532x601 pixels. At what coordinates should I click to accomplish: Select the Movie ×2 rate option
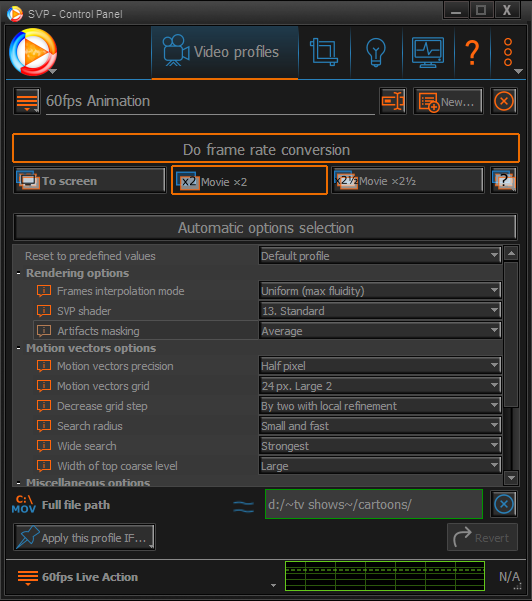click(249, 180)
